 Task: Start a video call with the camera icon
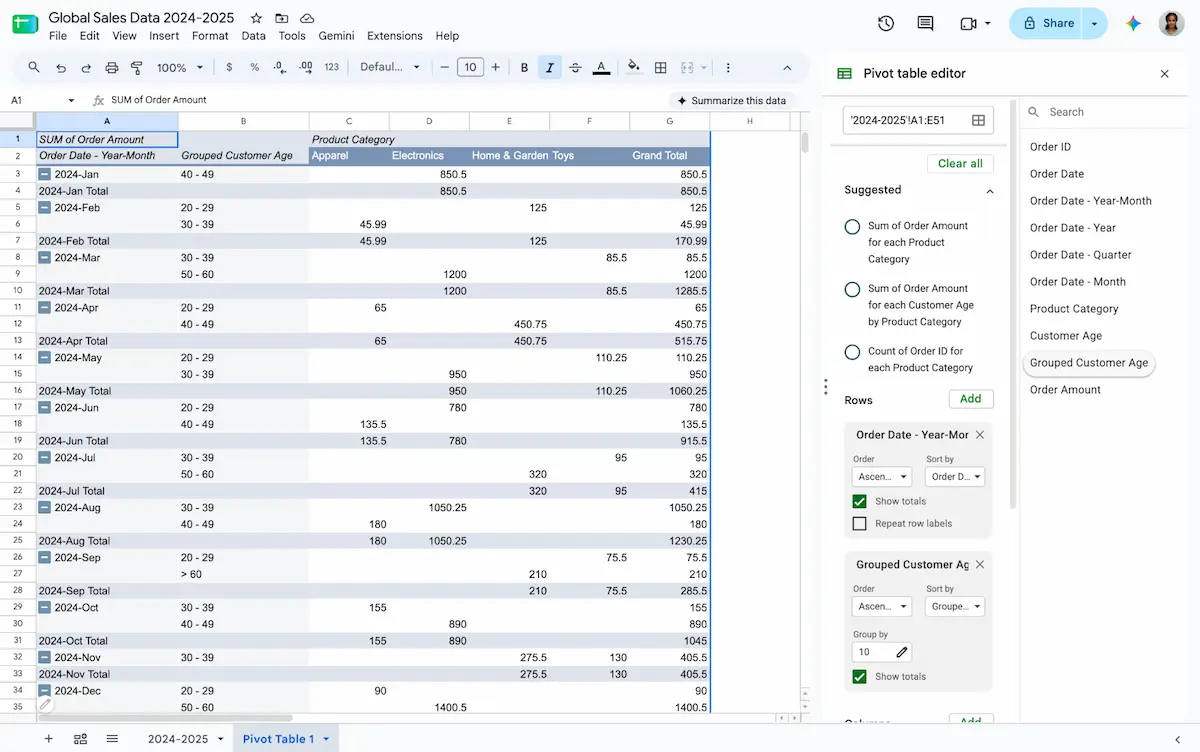tap(967, 23)
